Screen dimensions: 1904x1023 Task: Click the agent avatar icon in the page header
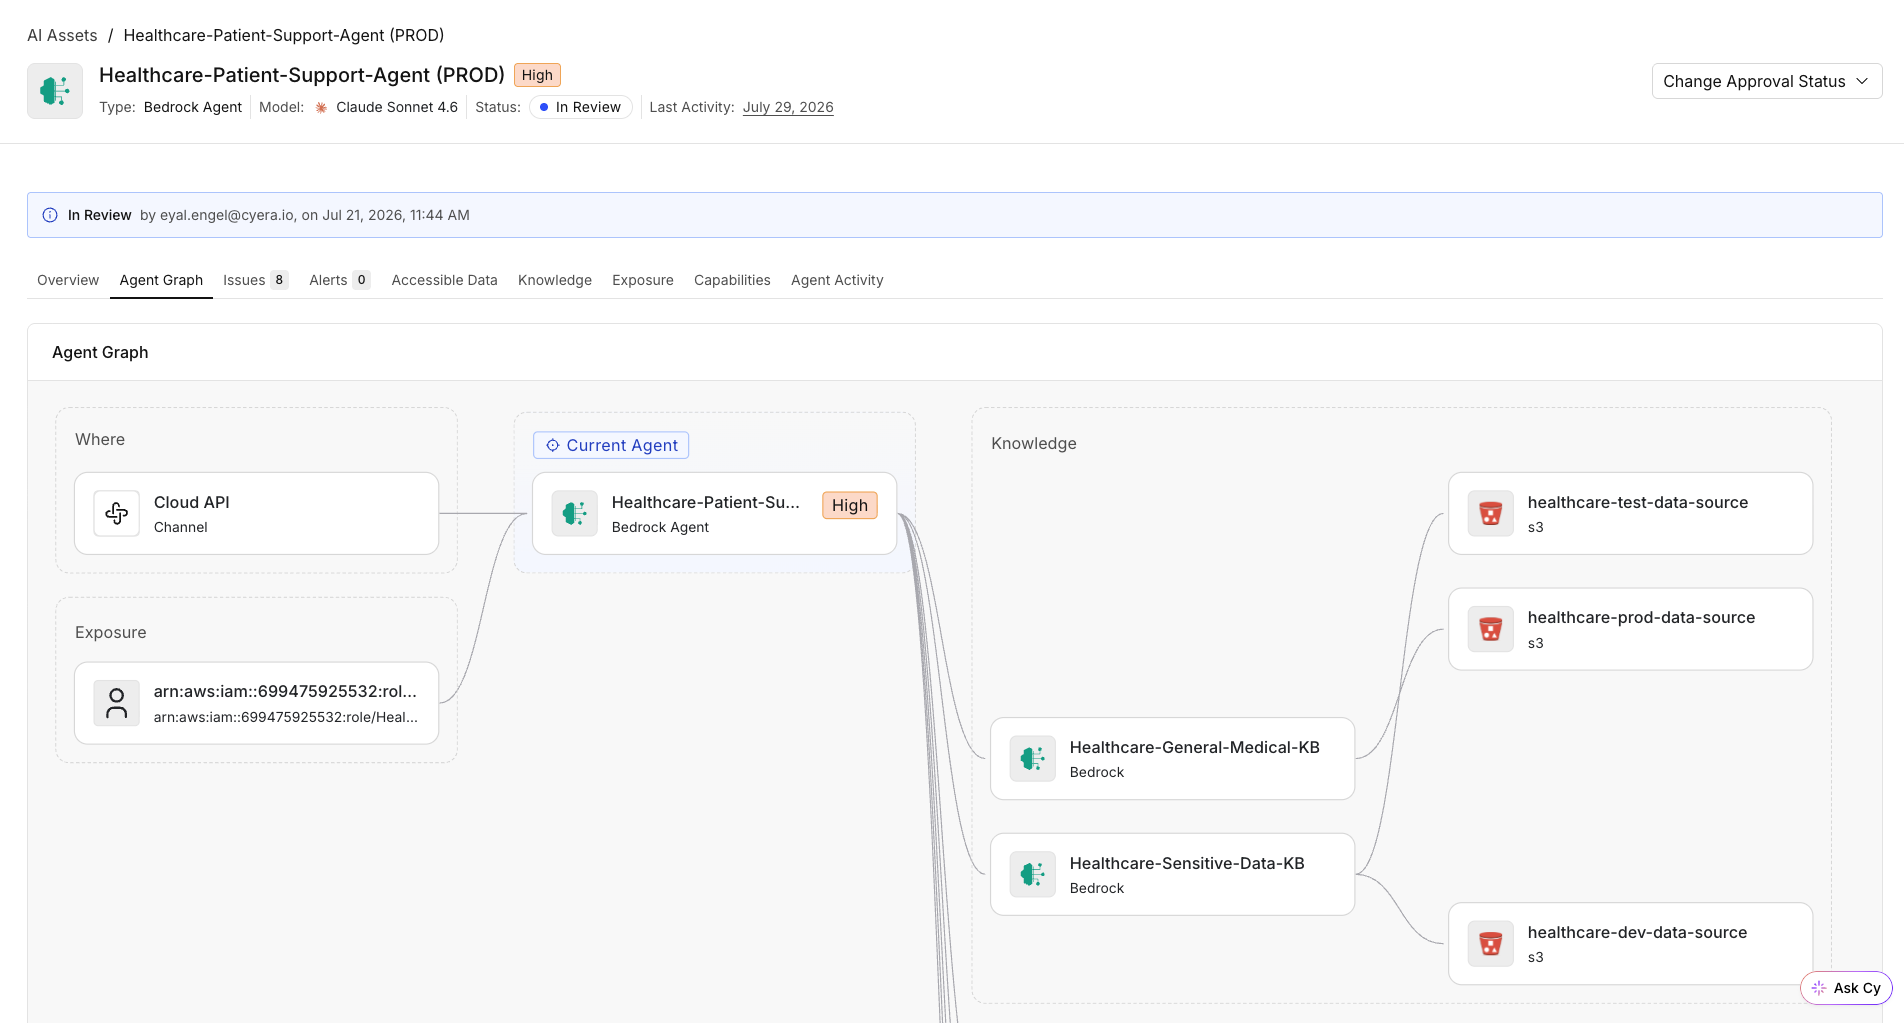(55, 91)
